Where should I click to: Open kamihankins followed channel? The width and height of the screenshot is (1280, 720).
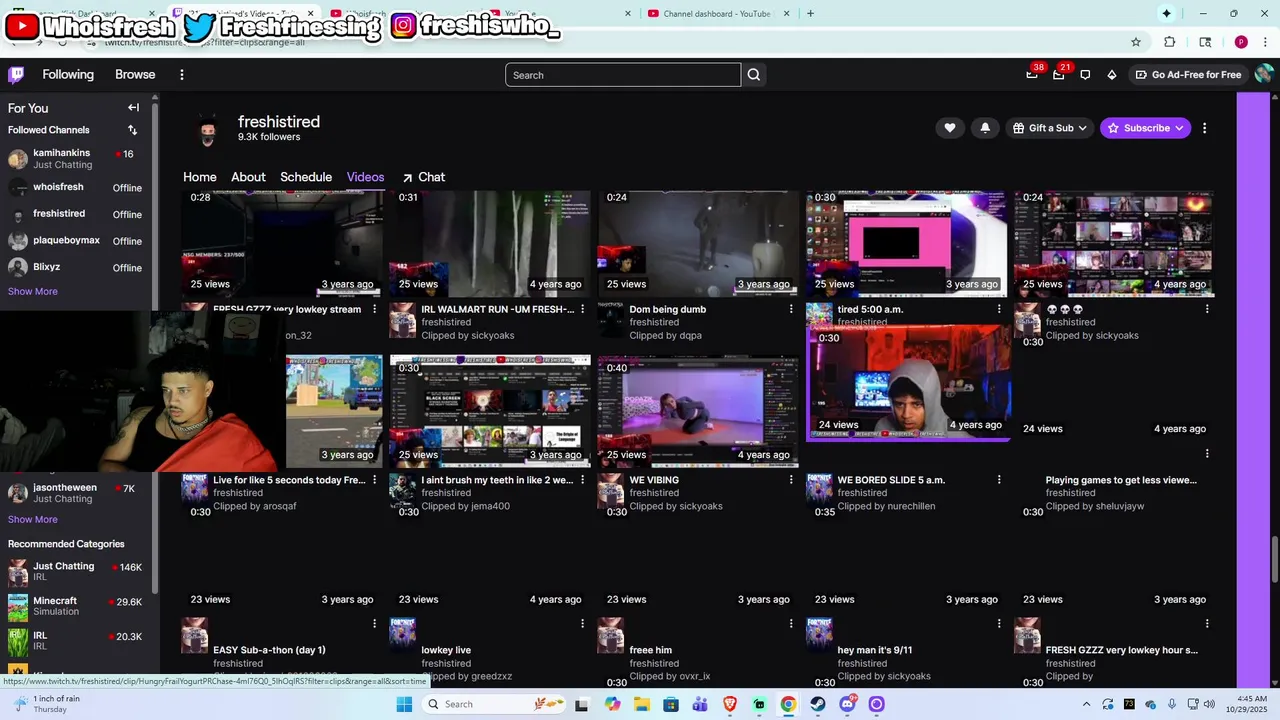(x=76, y=159)
